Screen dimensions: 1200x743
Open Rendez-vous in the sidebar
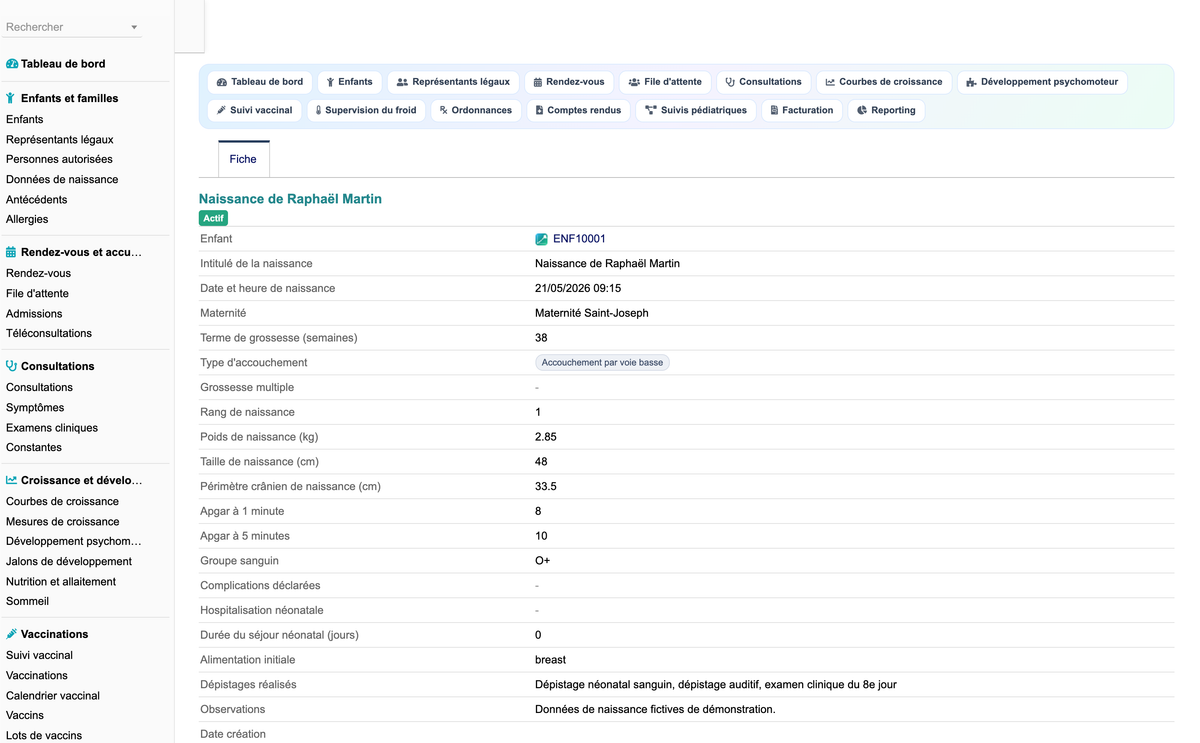[x=38, y=273]
